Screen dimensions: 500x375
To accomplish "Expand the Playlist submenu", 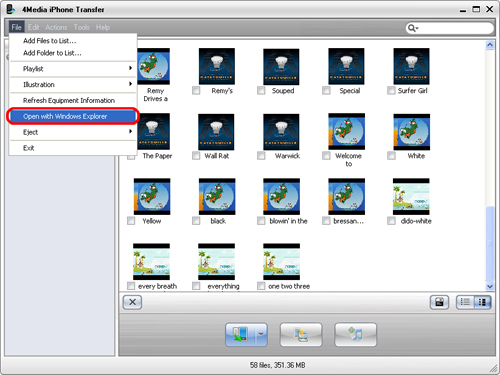I will click(73, 69).
